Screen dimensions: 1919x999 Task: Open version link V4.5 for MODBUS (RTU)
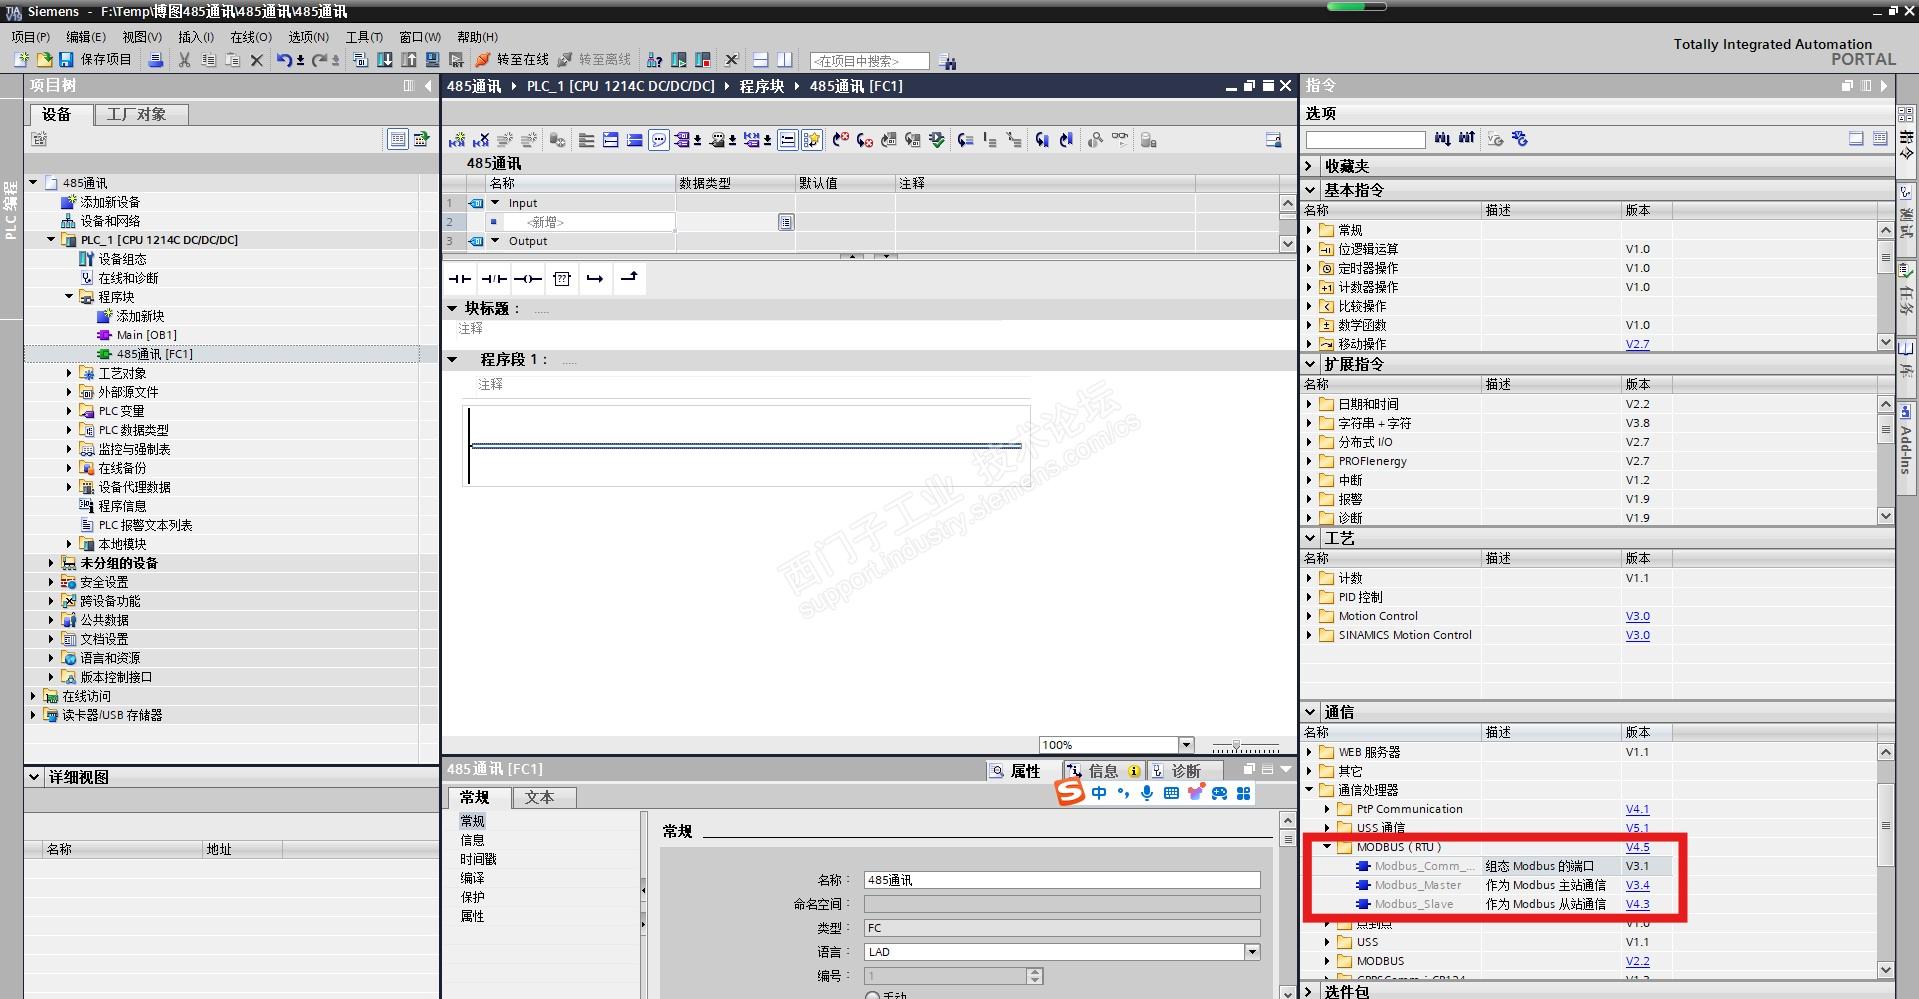pyautogui.click(x=1637, y=847)
